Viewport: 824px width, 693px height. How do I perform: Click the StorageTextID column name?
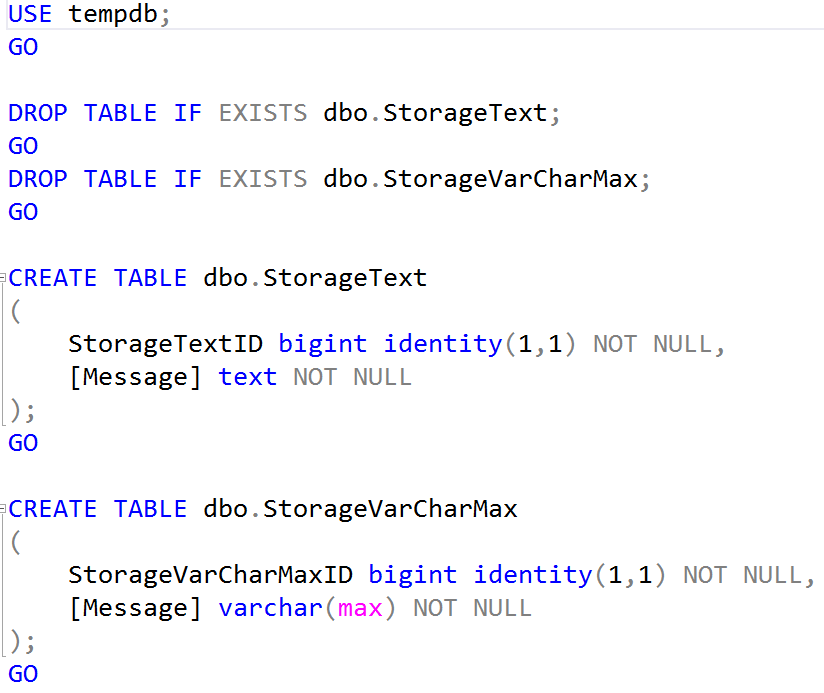[166, 344]
